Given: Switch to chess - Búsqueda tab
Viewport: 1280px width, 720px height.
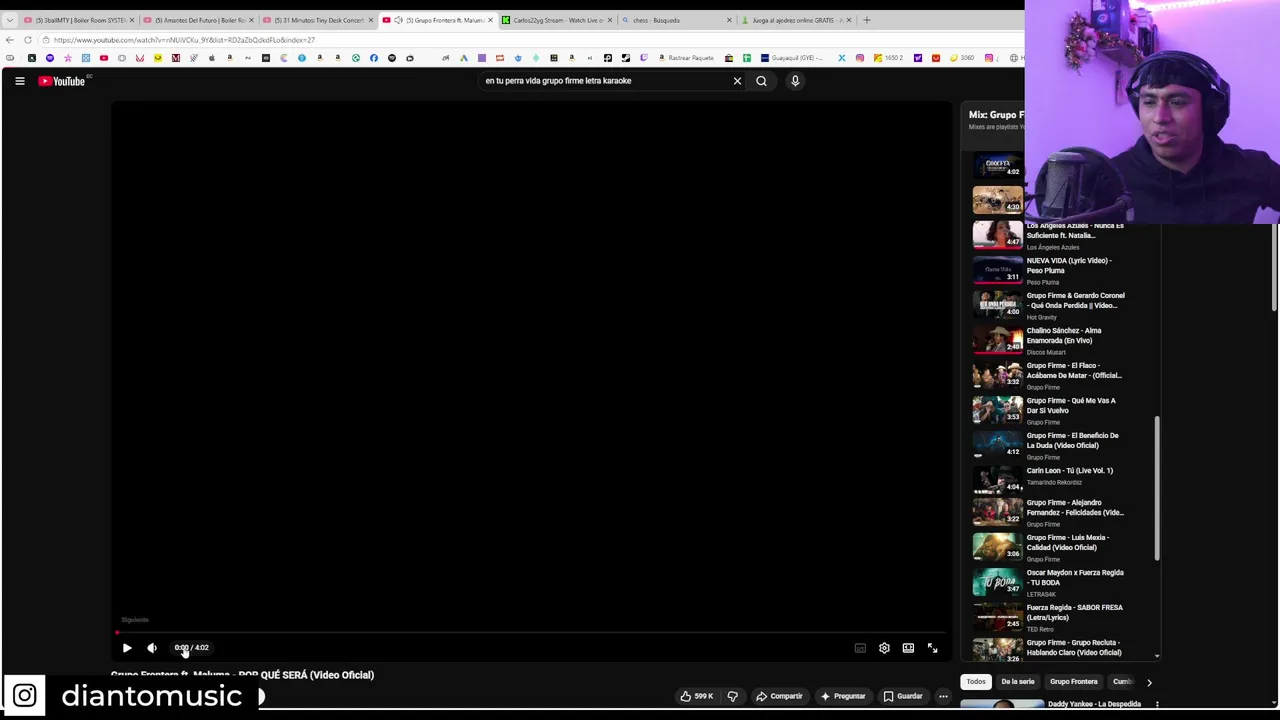Looking at the screenshot, I should pyautogui.click(x=678, y=20).
